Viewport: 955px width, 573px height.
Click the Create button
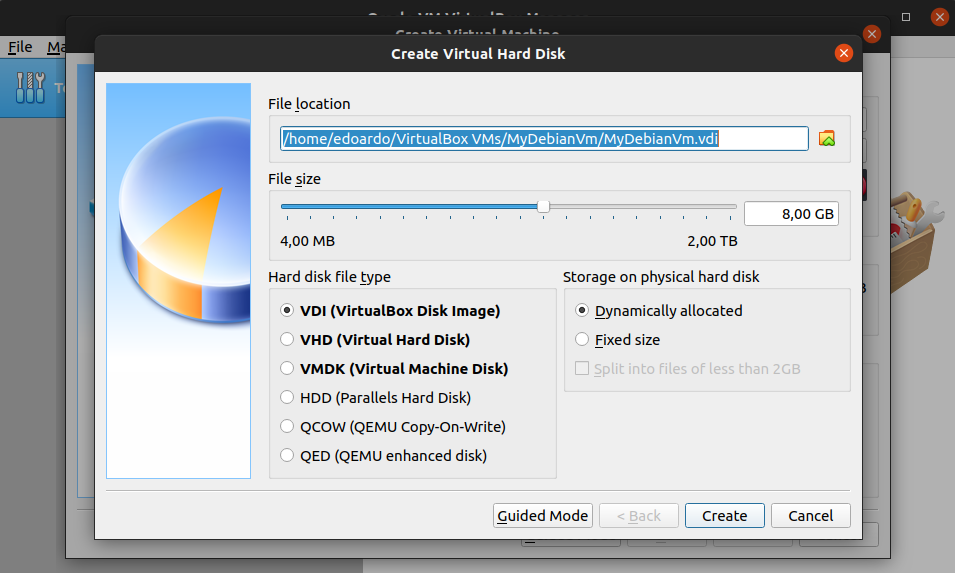[x=725, y=516]
